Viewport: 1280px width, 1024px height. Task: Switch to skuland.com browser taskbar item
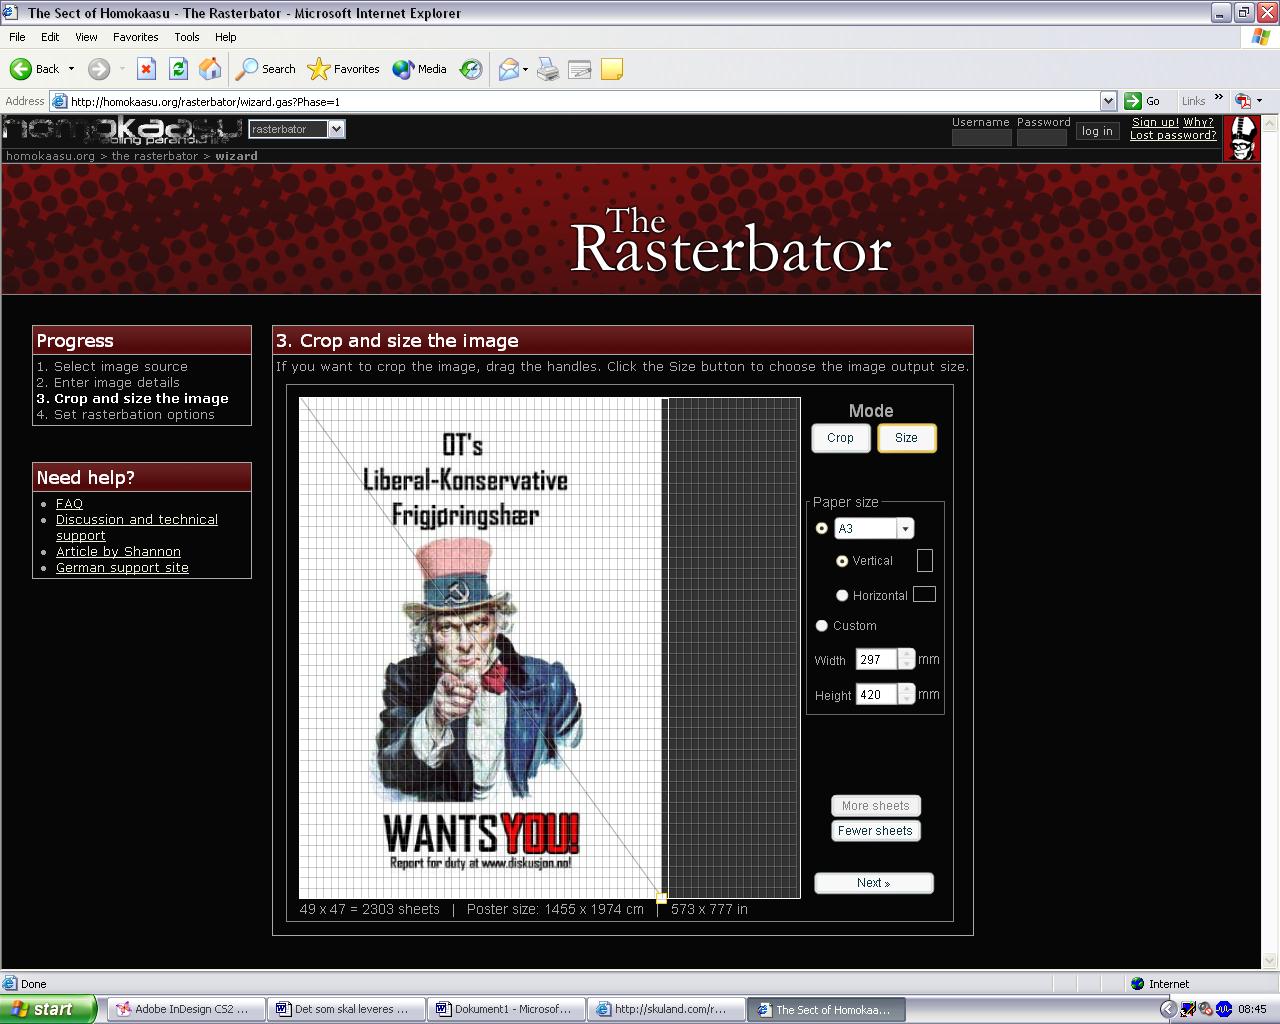click(665, 1009)
